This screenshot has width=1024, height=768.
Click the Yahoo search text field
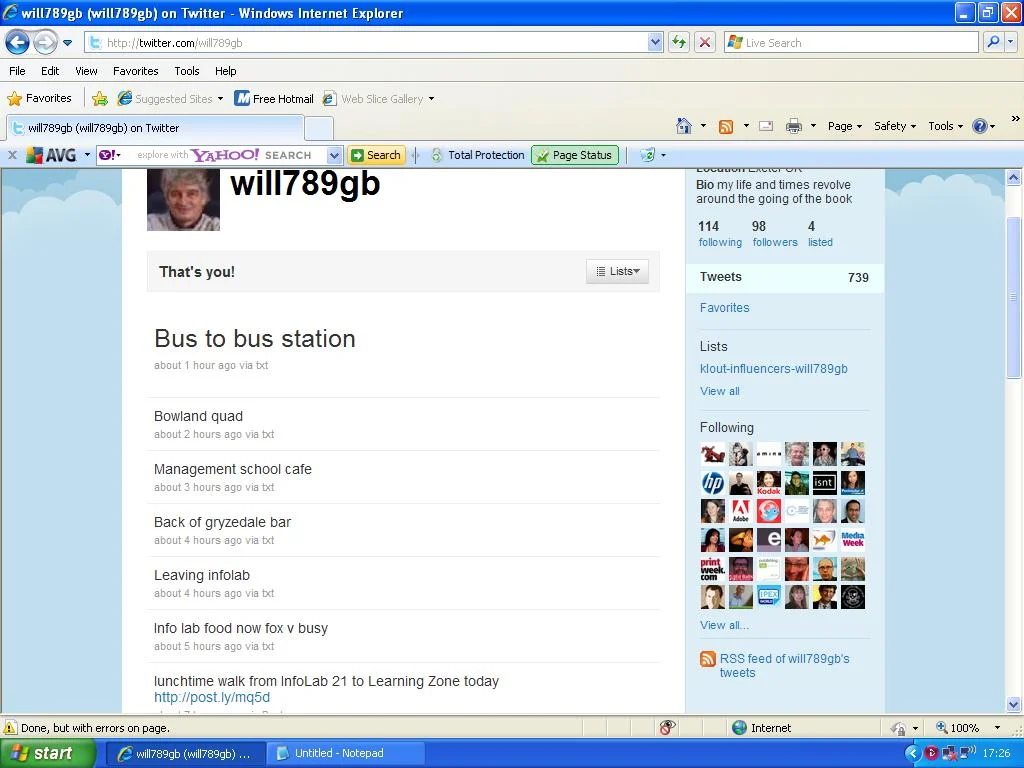coord(225,155)
